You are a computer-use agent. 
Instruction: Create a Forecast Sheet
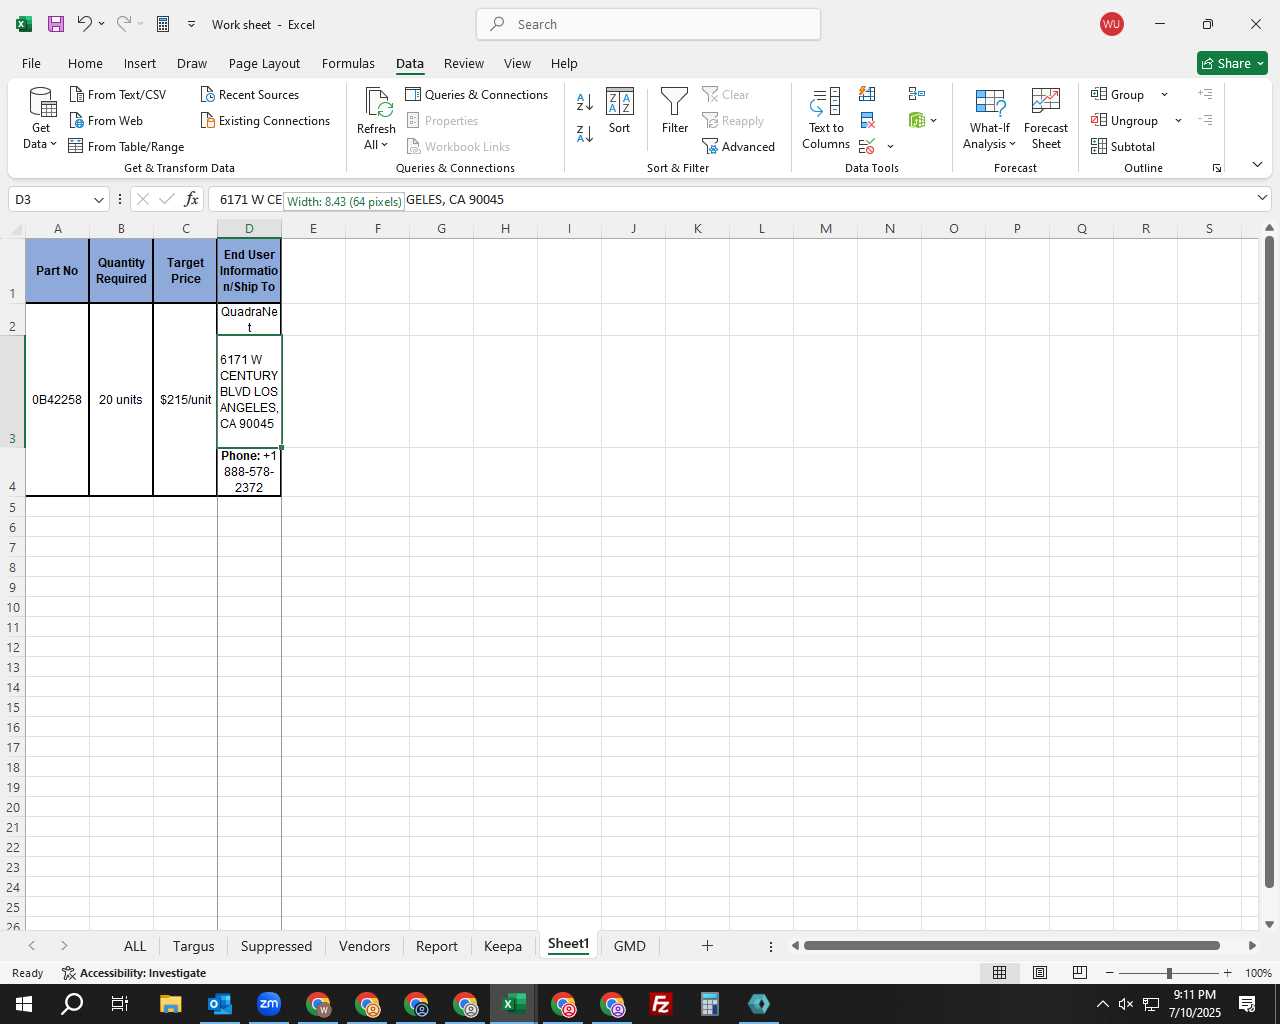(x=1046, y=118)
